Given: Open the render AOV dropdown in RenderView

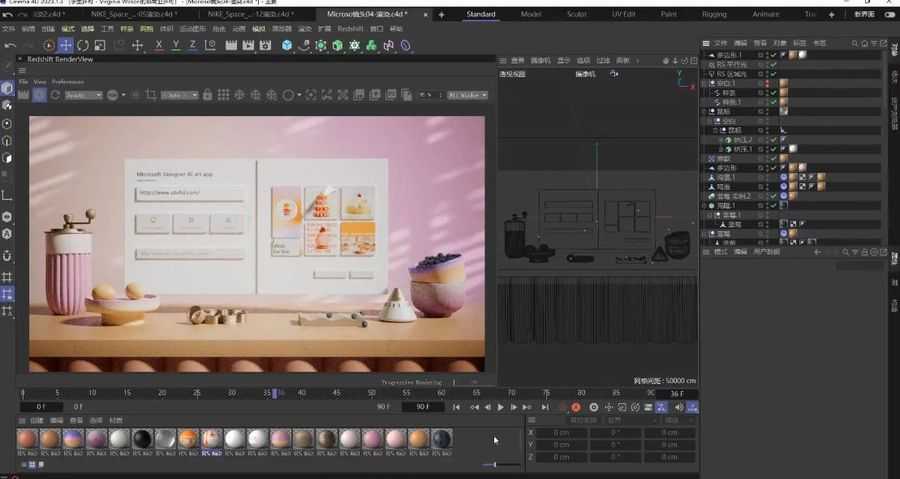Looking at the screenshot, I should tap(84, 95).
